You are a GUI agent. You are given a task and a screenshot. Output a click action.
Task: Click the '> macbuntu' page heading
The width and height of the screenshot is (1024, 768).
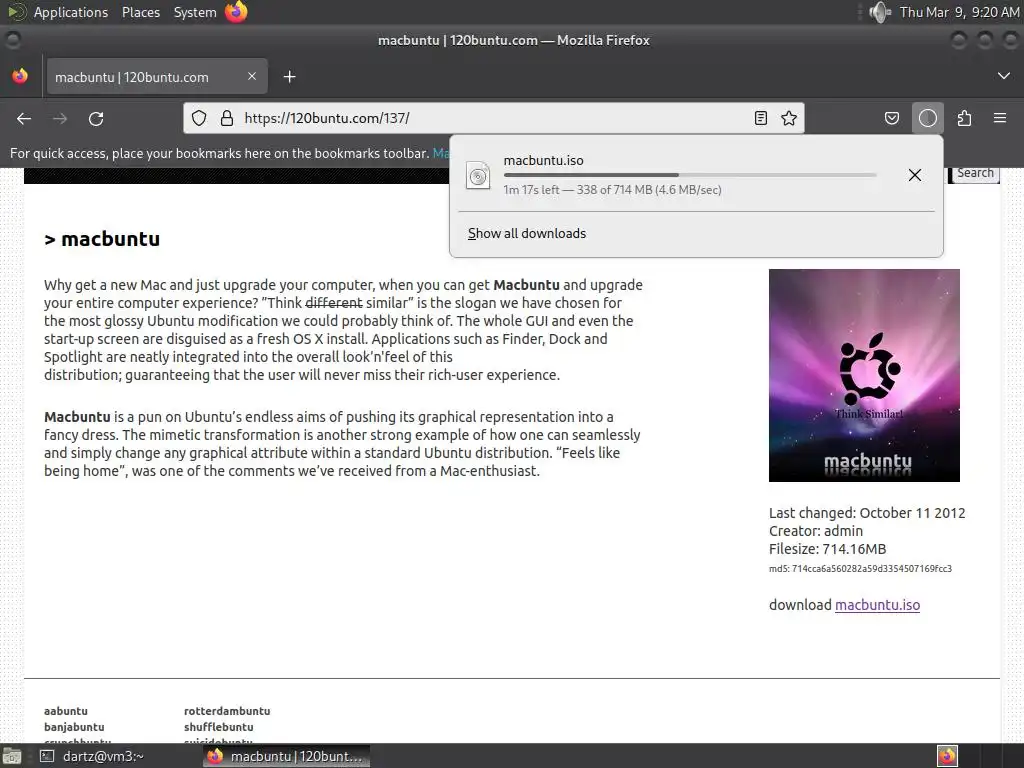102,239
